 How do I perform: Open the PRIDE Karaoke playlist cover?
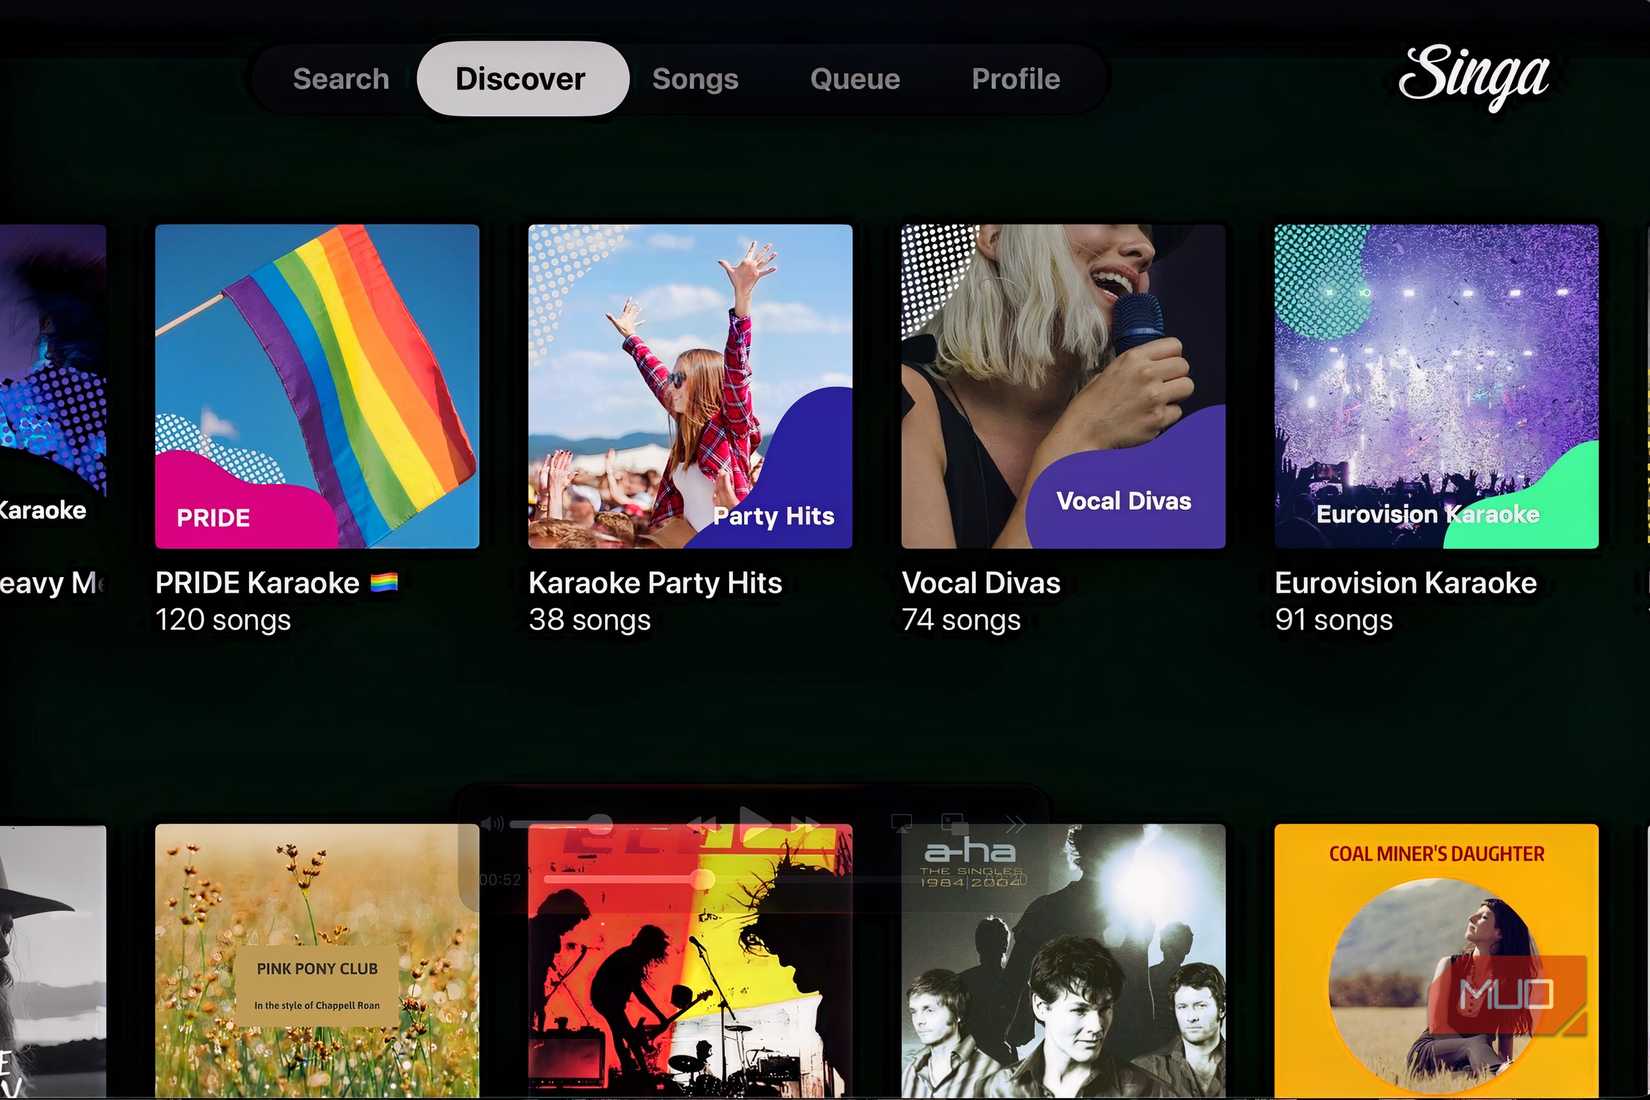point(317,386)
